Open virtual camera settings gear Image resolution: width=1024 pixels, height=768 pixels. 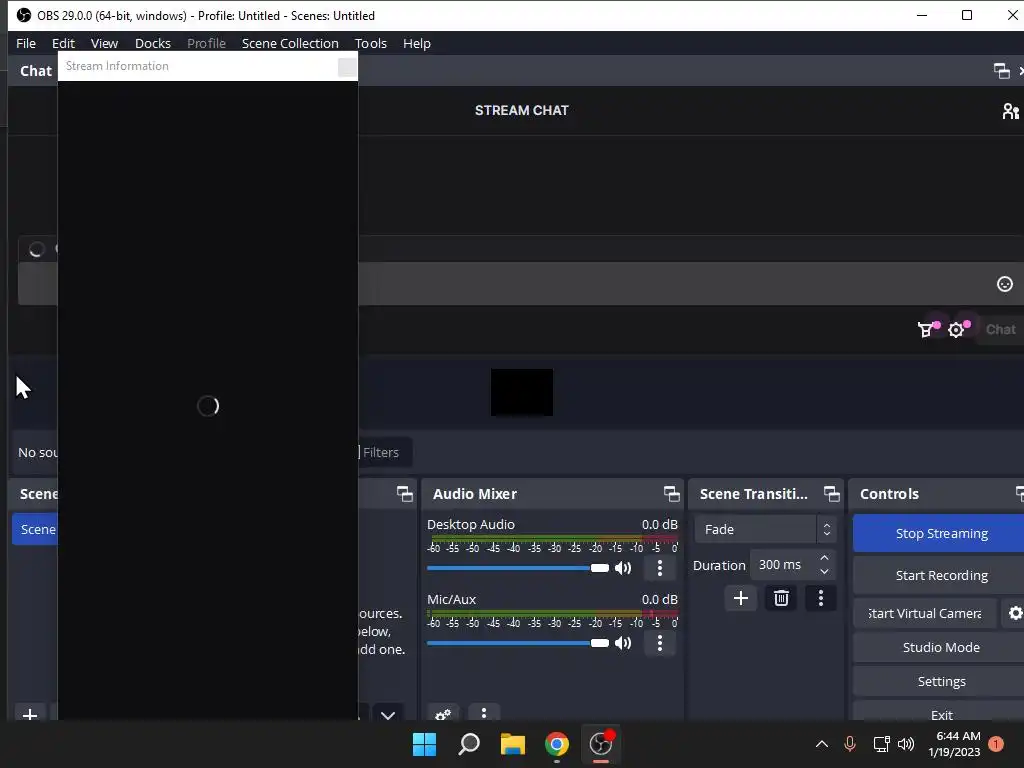tap(1015, 613)
